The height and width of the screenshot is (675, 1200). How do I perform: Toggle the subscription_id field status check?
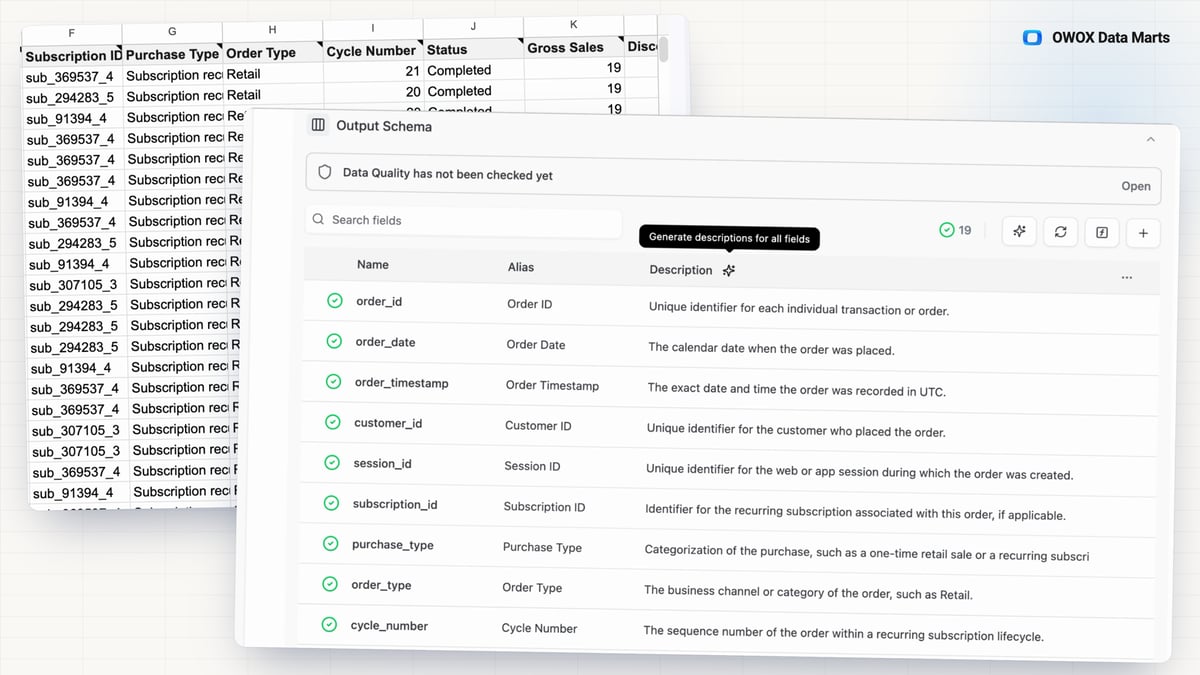(331, 503)
